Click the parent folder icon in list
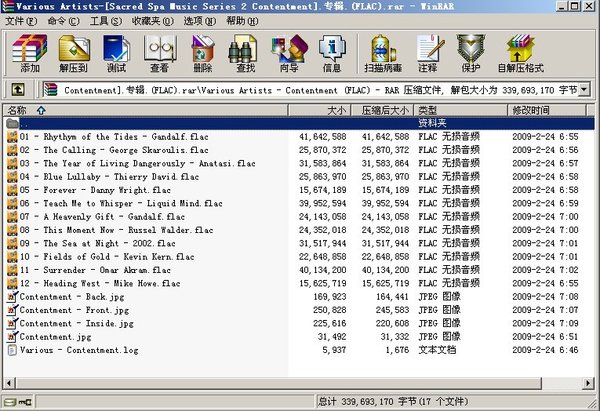Image resolution: width=600 pixels, height=411 pixels. click(x=12, y=123)
